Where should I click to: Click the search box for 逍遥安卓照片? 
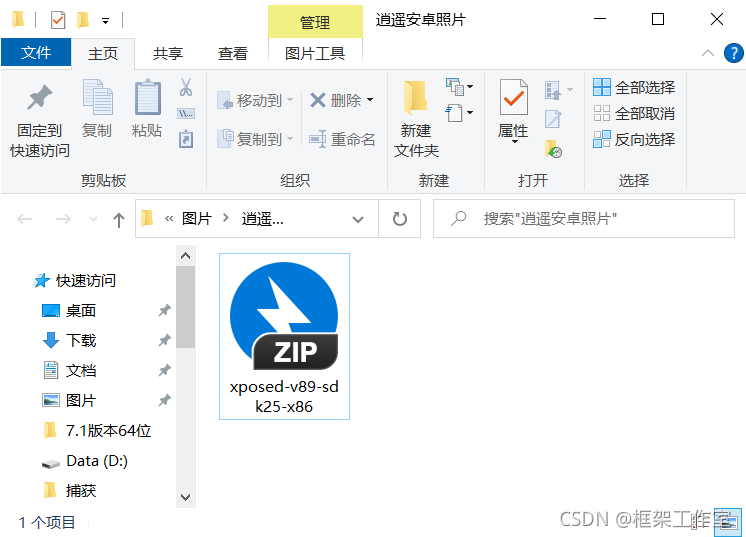(x=584, y=219)
